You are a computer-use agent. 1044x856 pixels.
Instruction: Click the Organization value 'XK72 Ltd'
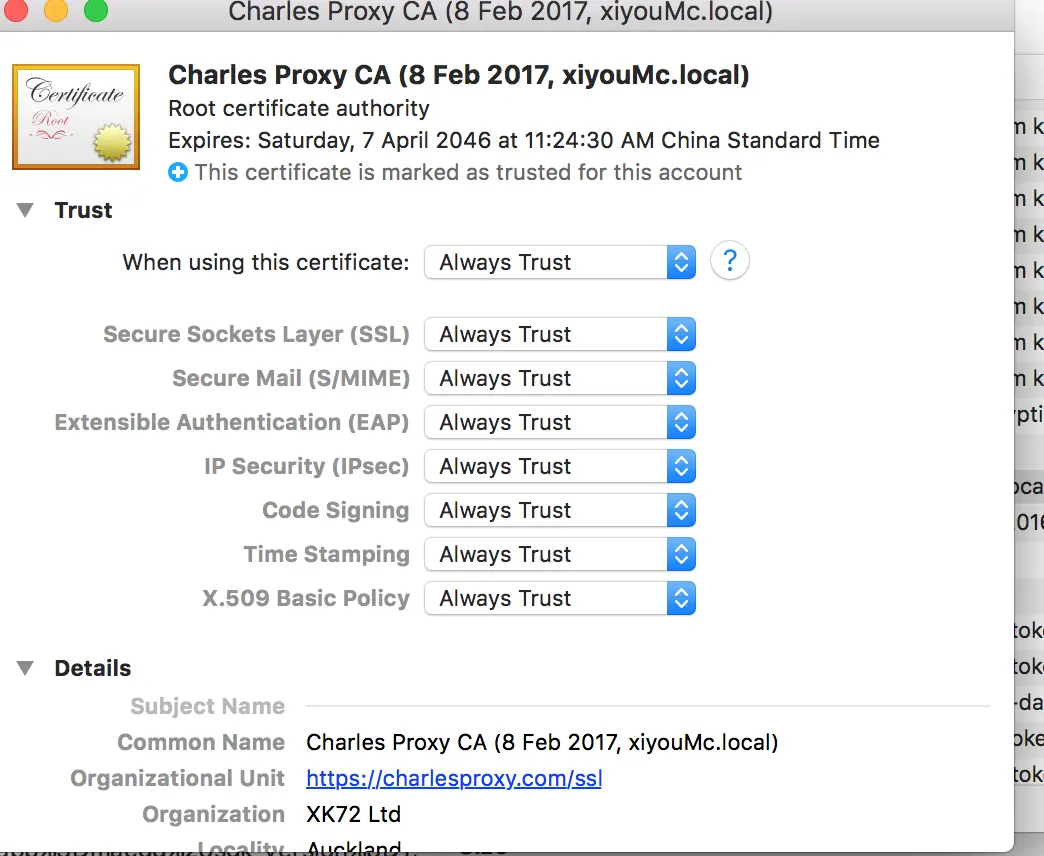click(354, 814)
